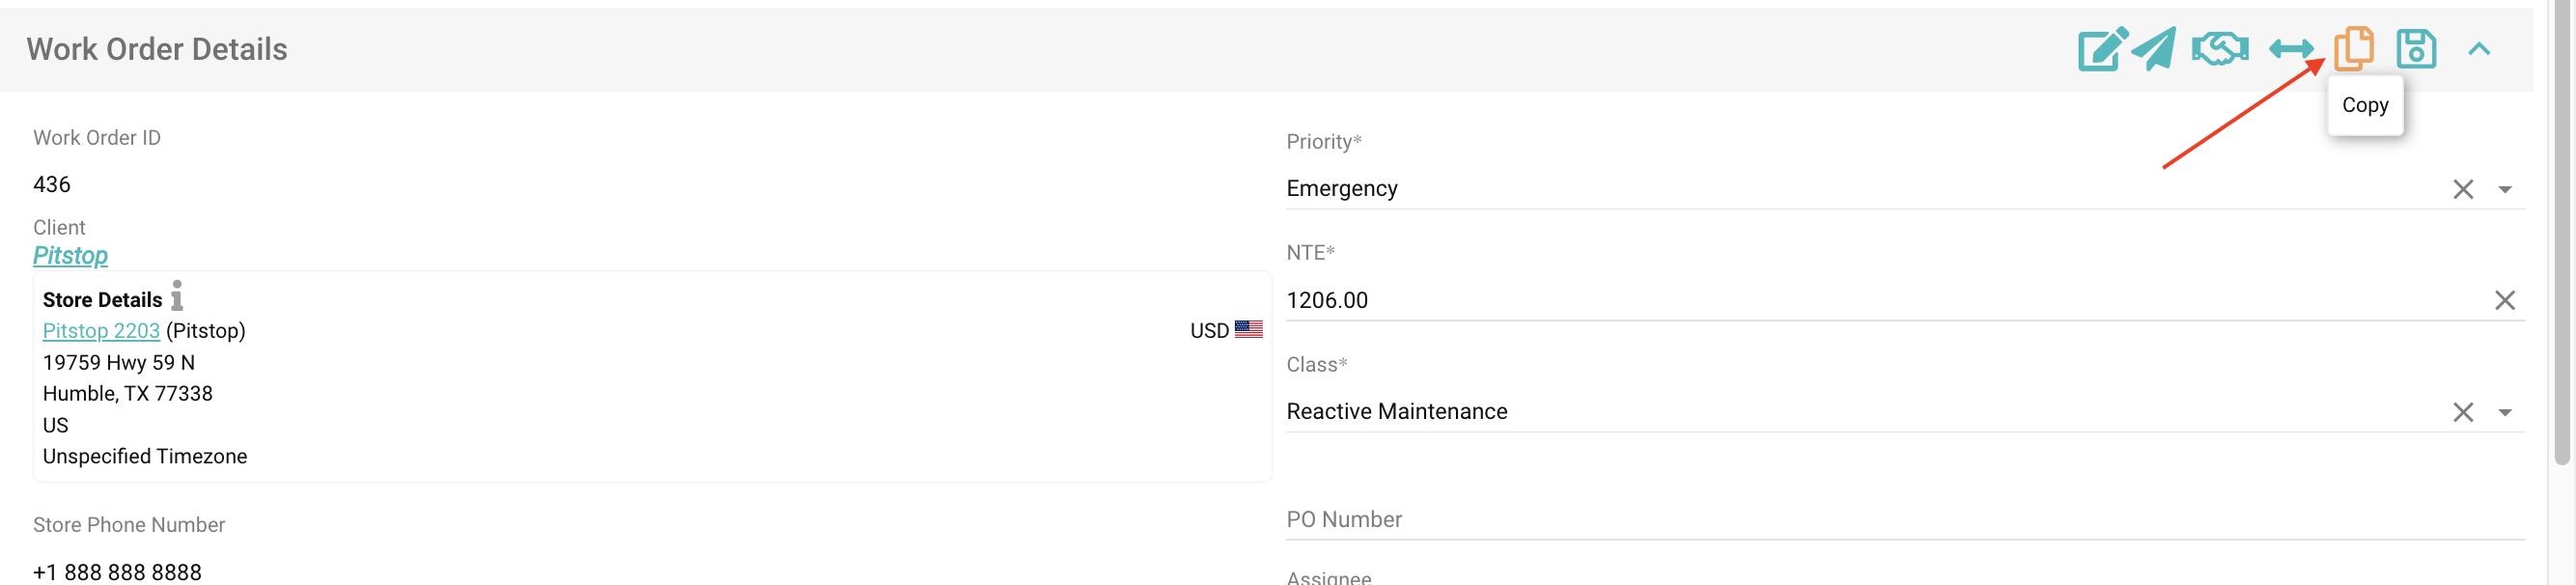Click into the NTE amount field

[x=1800, y=300]
